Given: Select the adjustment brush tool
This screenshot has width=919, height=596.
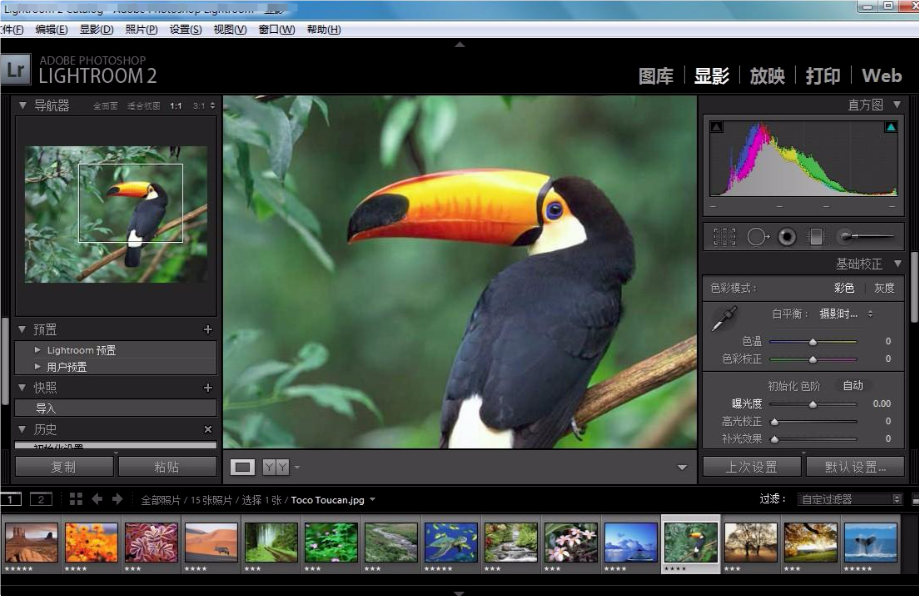Looking at the screenshot, I should (866, 237).
